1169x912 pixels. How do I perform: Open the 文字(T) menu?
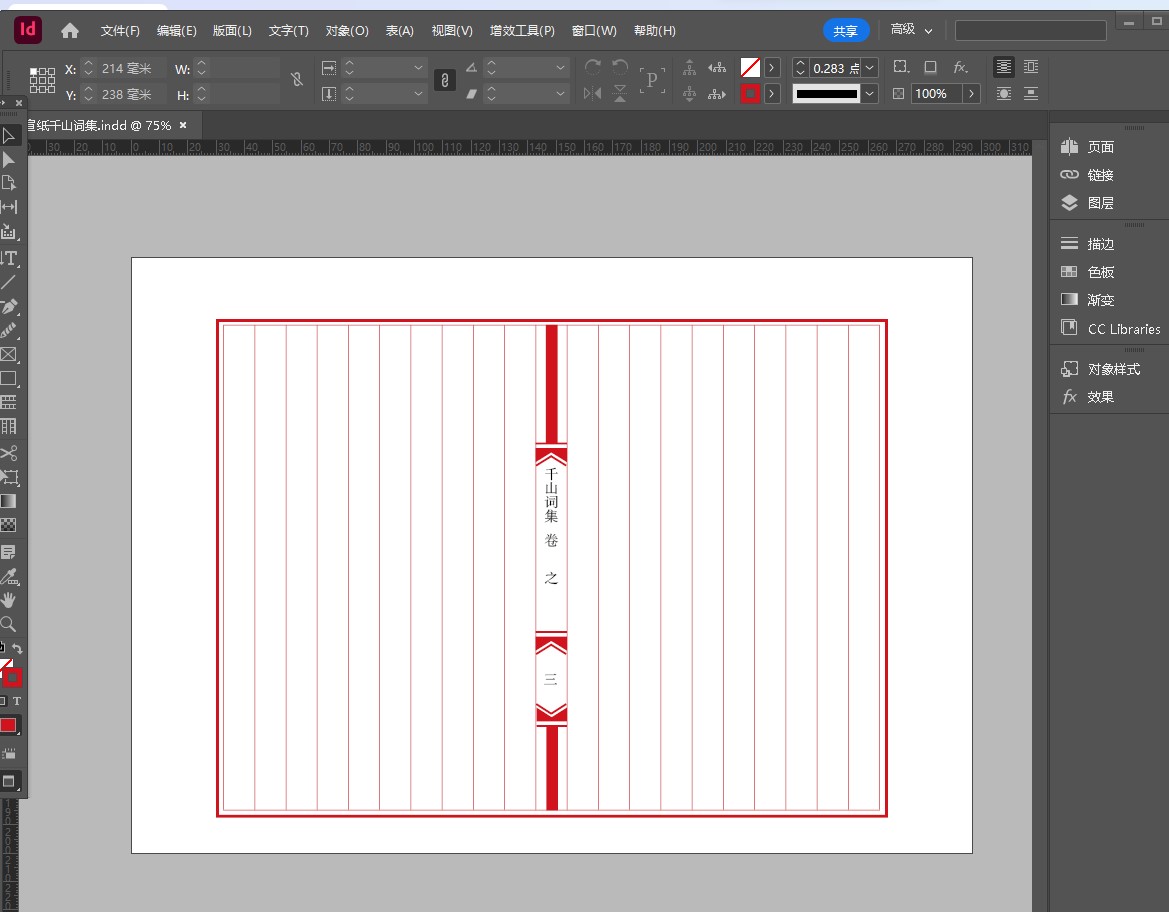pyautogui.click(x=288, y=31)
